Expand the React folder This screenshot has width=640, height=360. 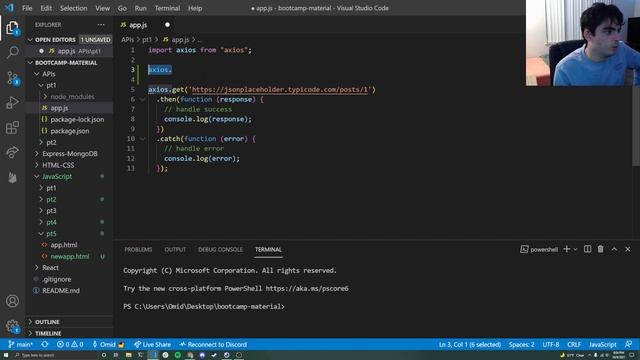pyautogui.click(x=50, y=268)
